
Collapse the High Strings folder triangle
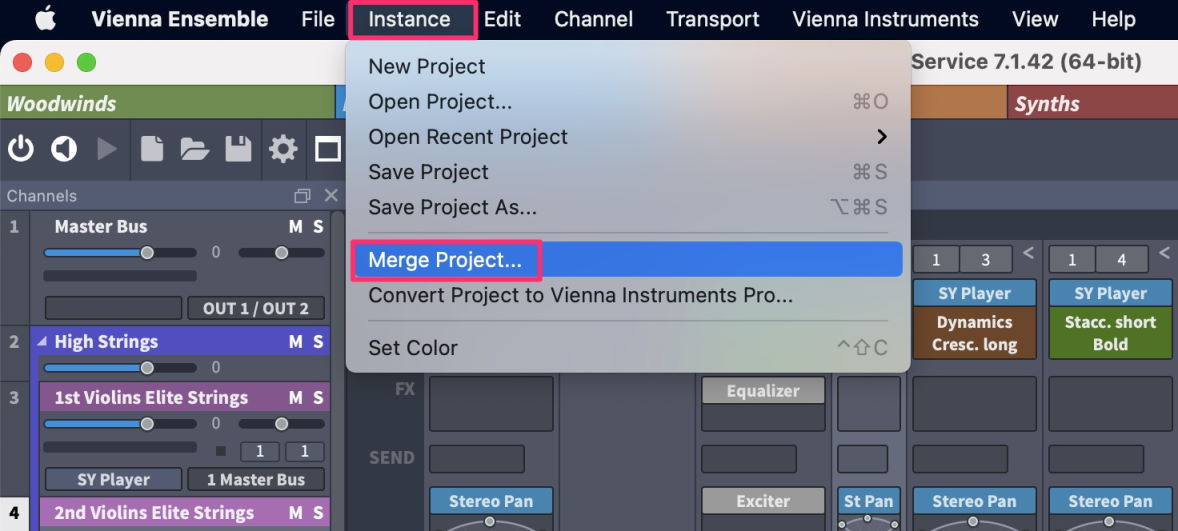tap(41, 342)
